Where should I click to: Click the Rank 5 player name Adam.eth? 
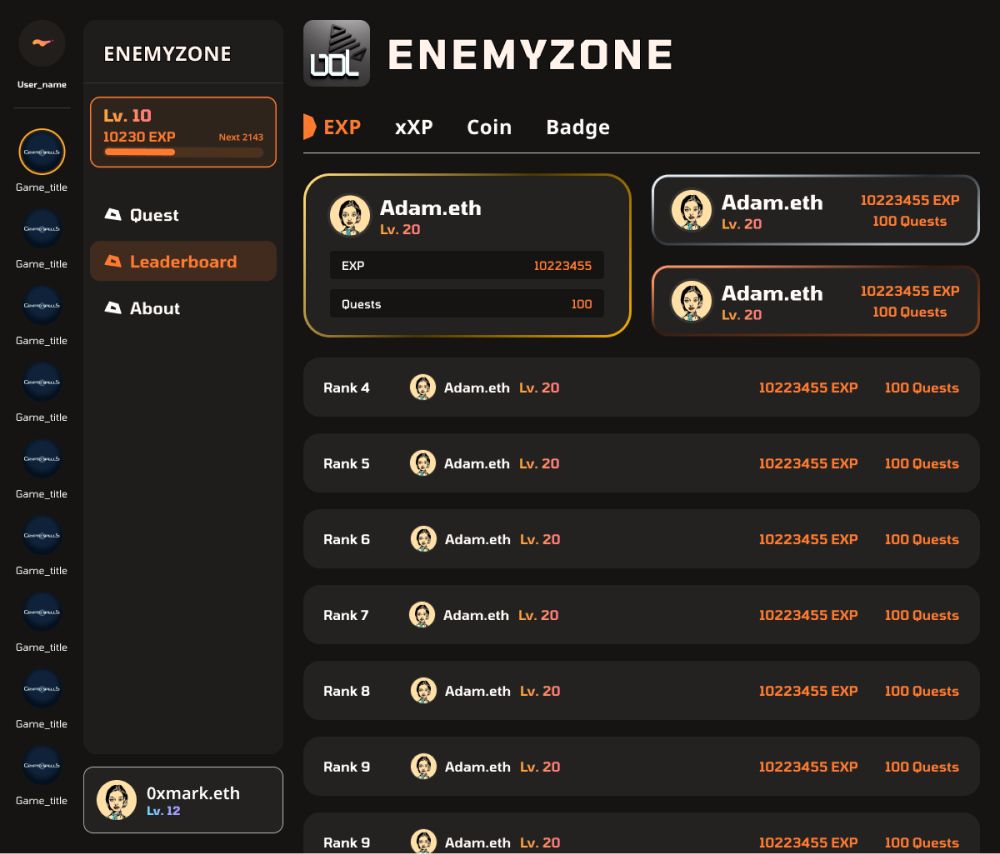tap(477, 464)
